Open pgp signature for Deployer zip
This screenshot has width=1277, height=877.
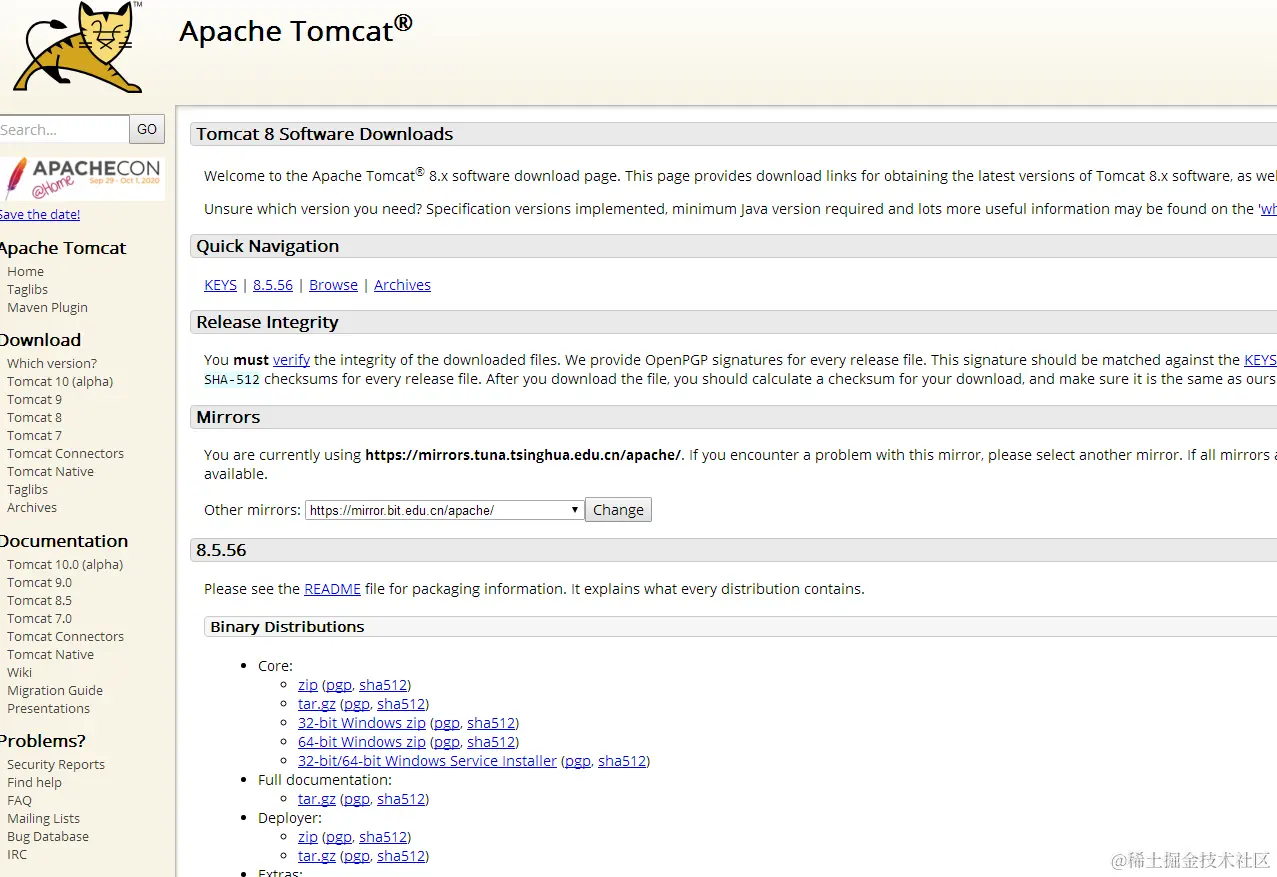(338, 837)
